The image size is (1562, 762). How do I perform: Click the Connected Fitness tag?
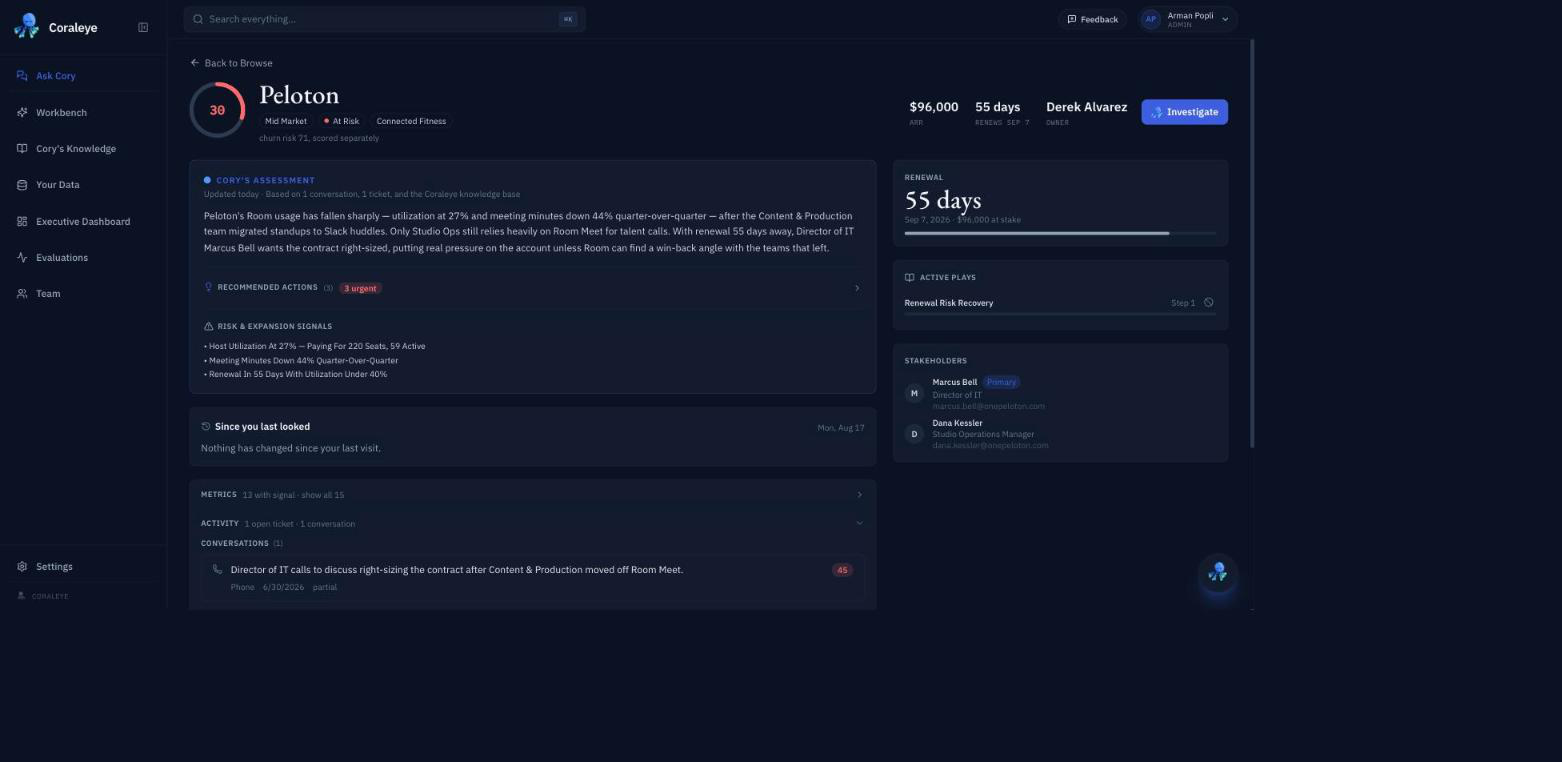[411, 121]
